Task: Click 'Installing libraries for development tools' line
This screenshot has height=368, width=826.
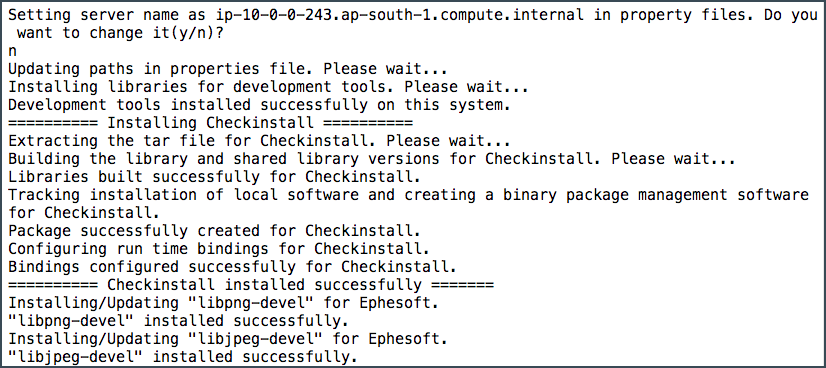Action: (x=269, y=87)
